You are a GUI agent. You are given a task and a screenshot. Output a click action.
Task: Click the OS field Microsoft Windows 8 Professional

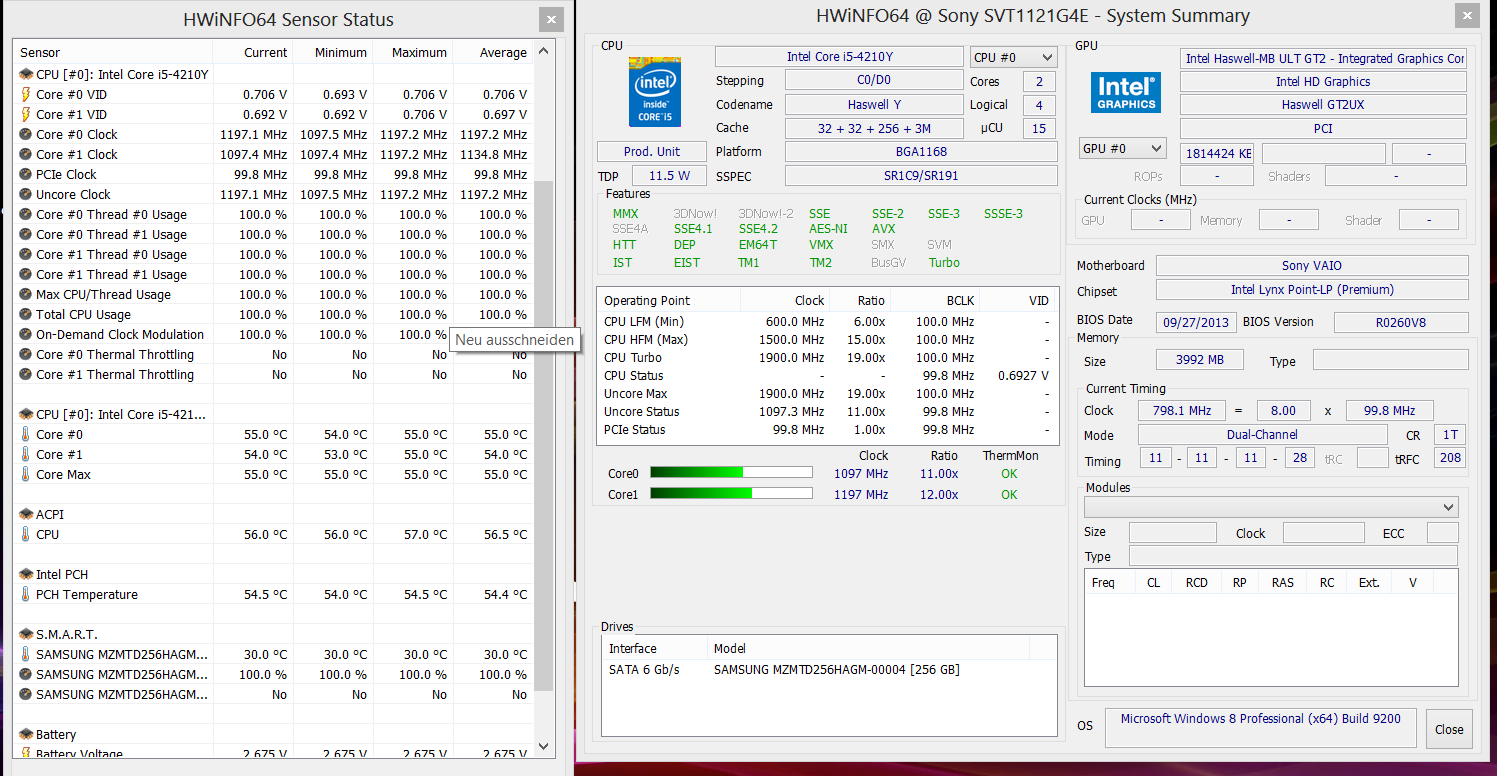1261,727
